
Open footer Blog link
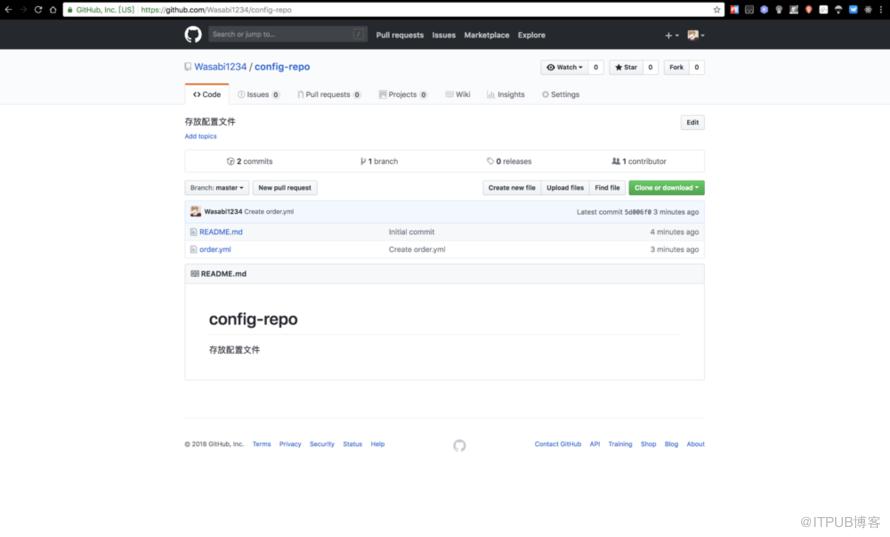[x=671, y=444]
